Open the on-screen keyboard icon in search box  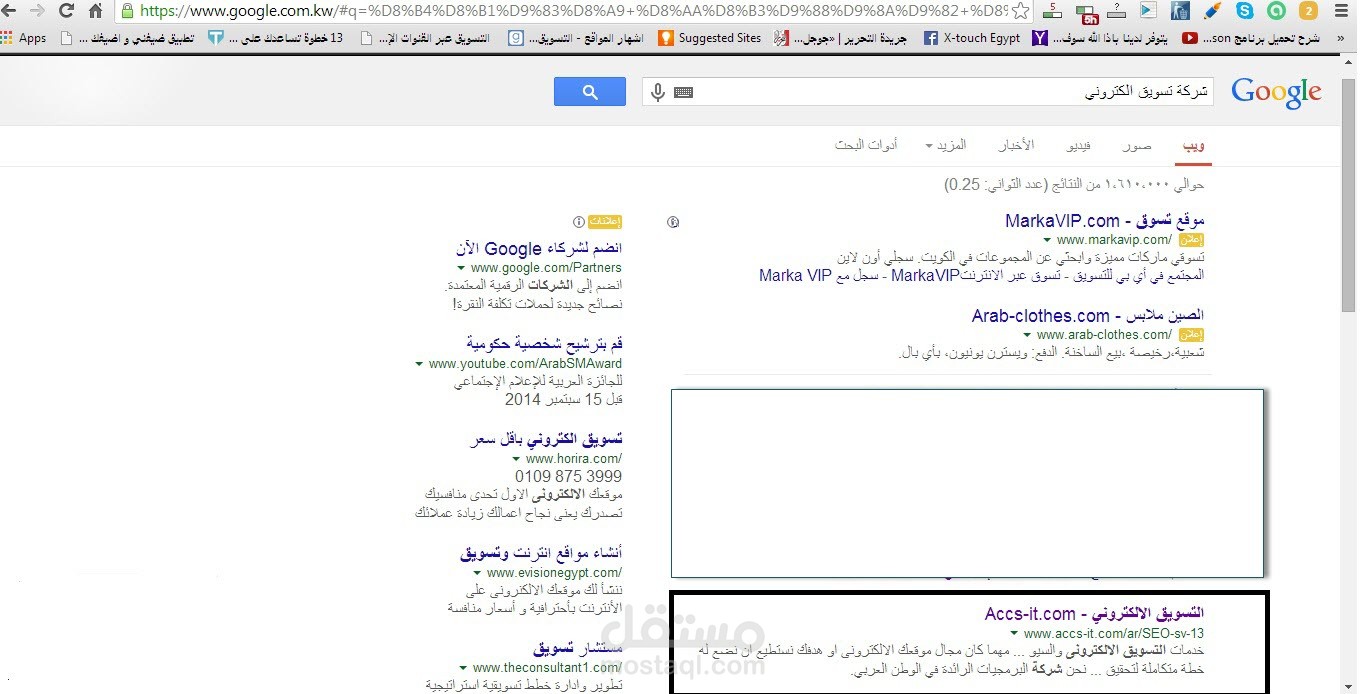[684, 92]
